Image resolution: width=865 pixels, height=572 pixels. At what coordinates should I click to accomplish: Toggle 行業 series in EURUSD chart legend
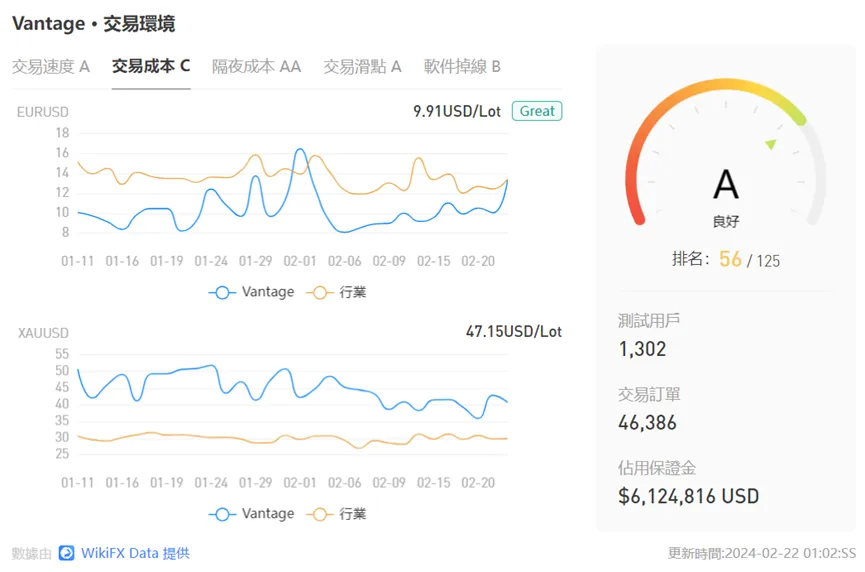(x=337, y=292)
